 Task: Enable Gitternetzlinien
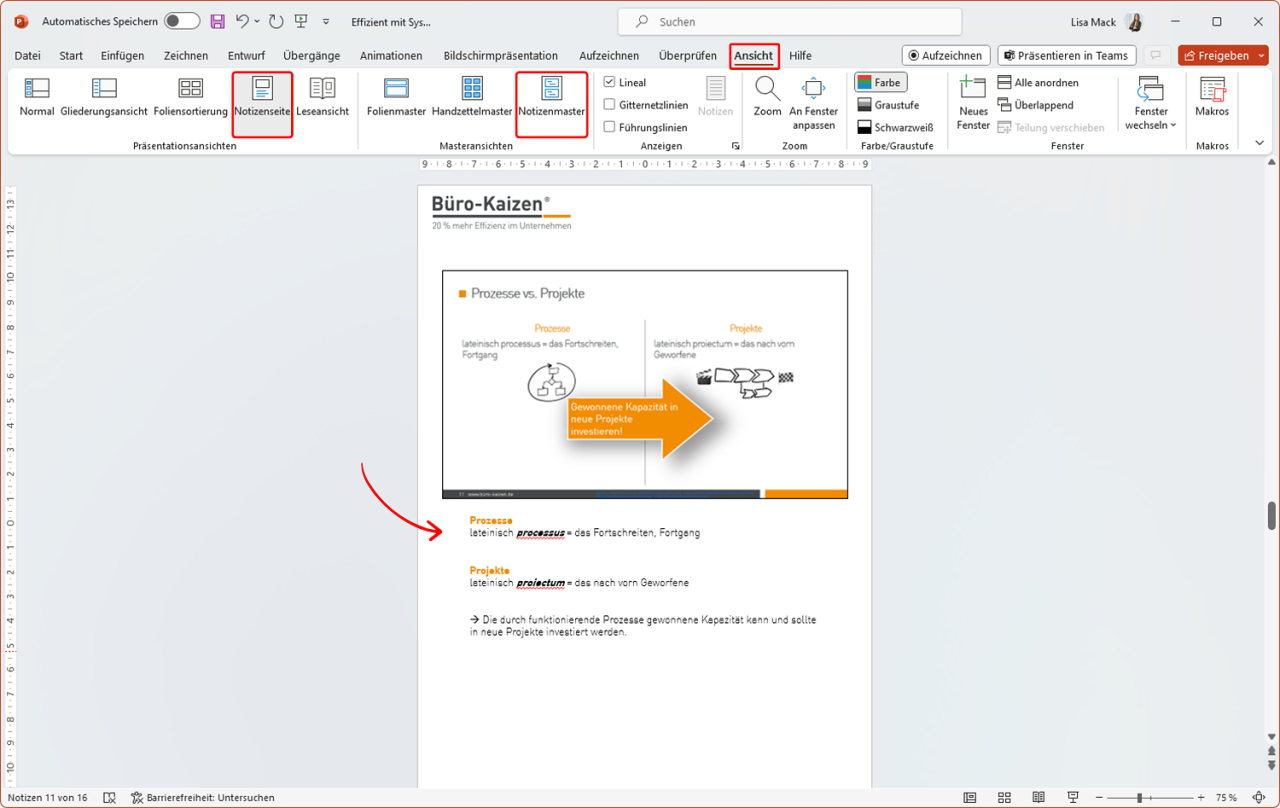[x=611, y=104]
